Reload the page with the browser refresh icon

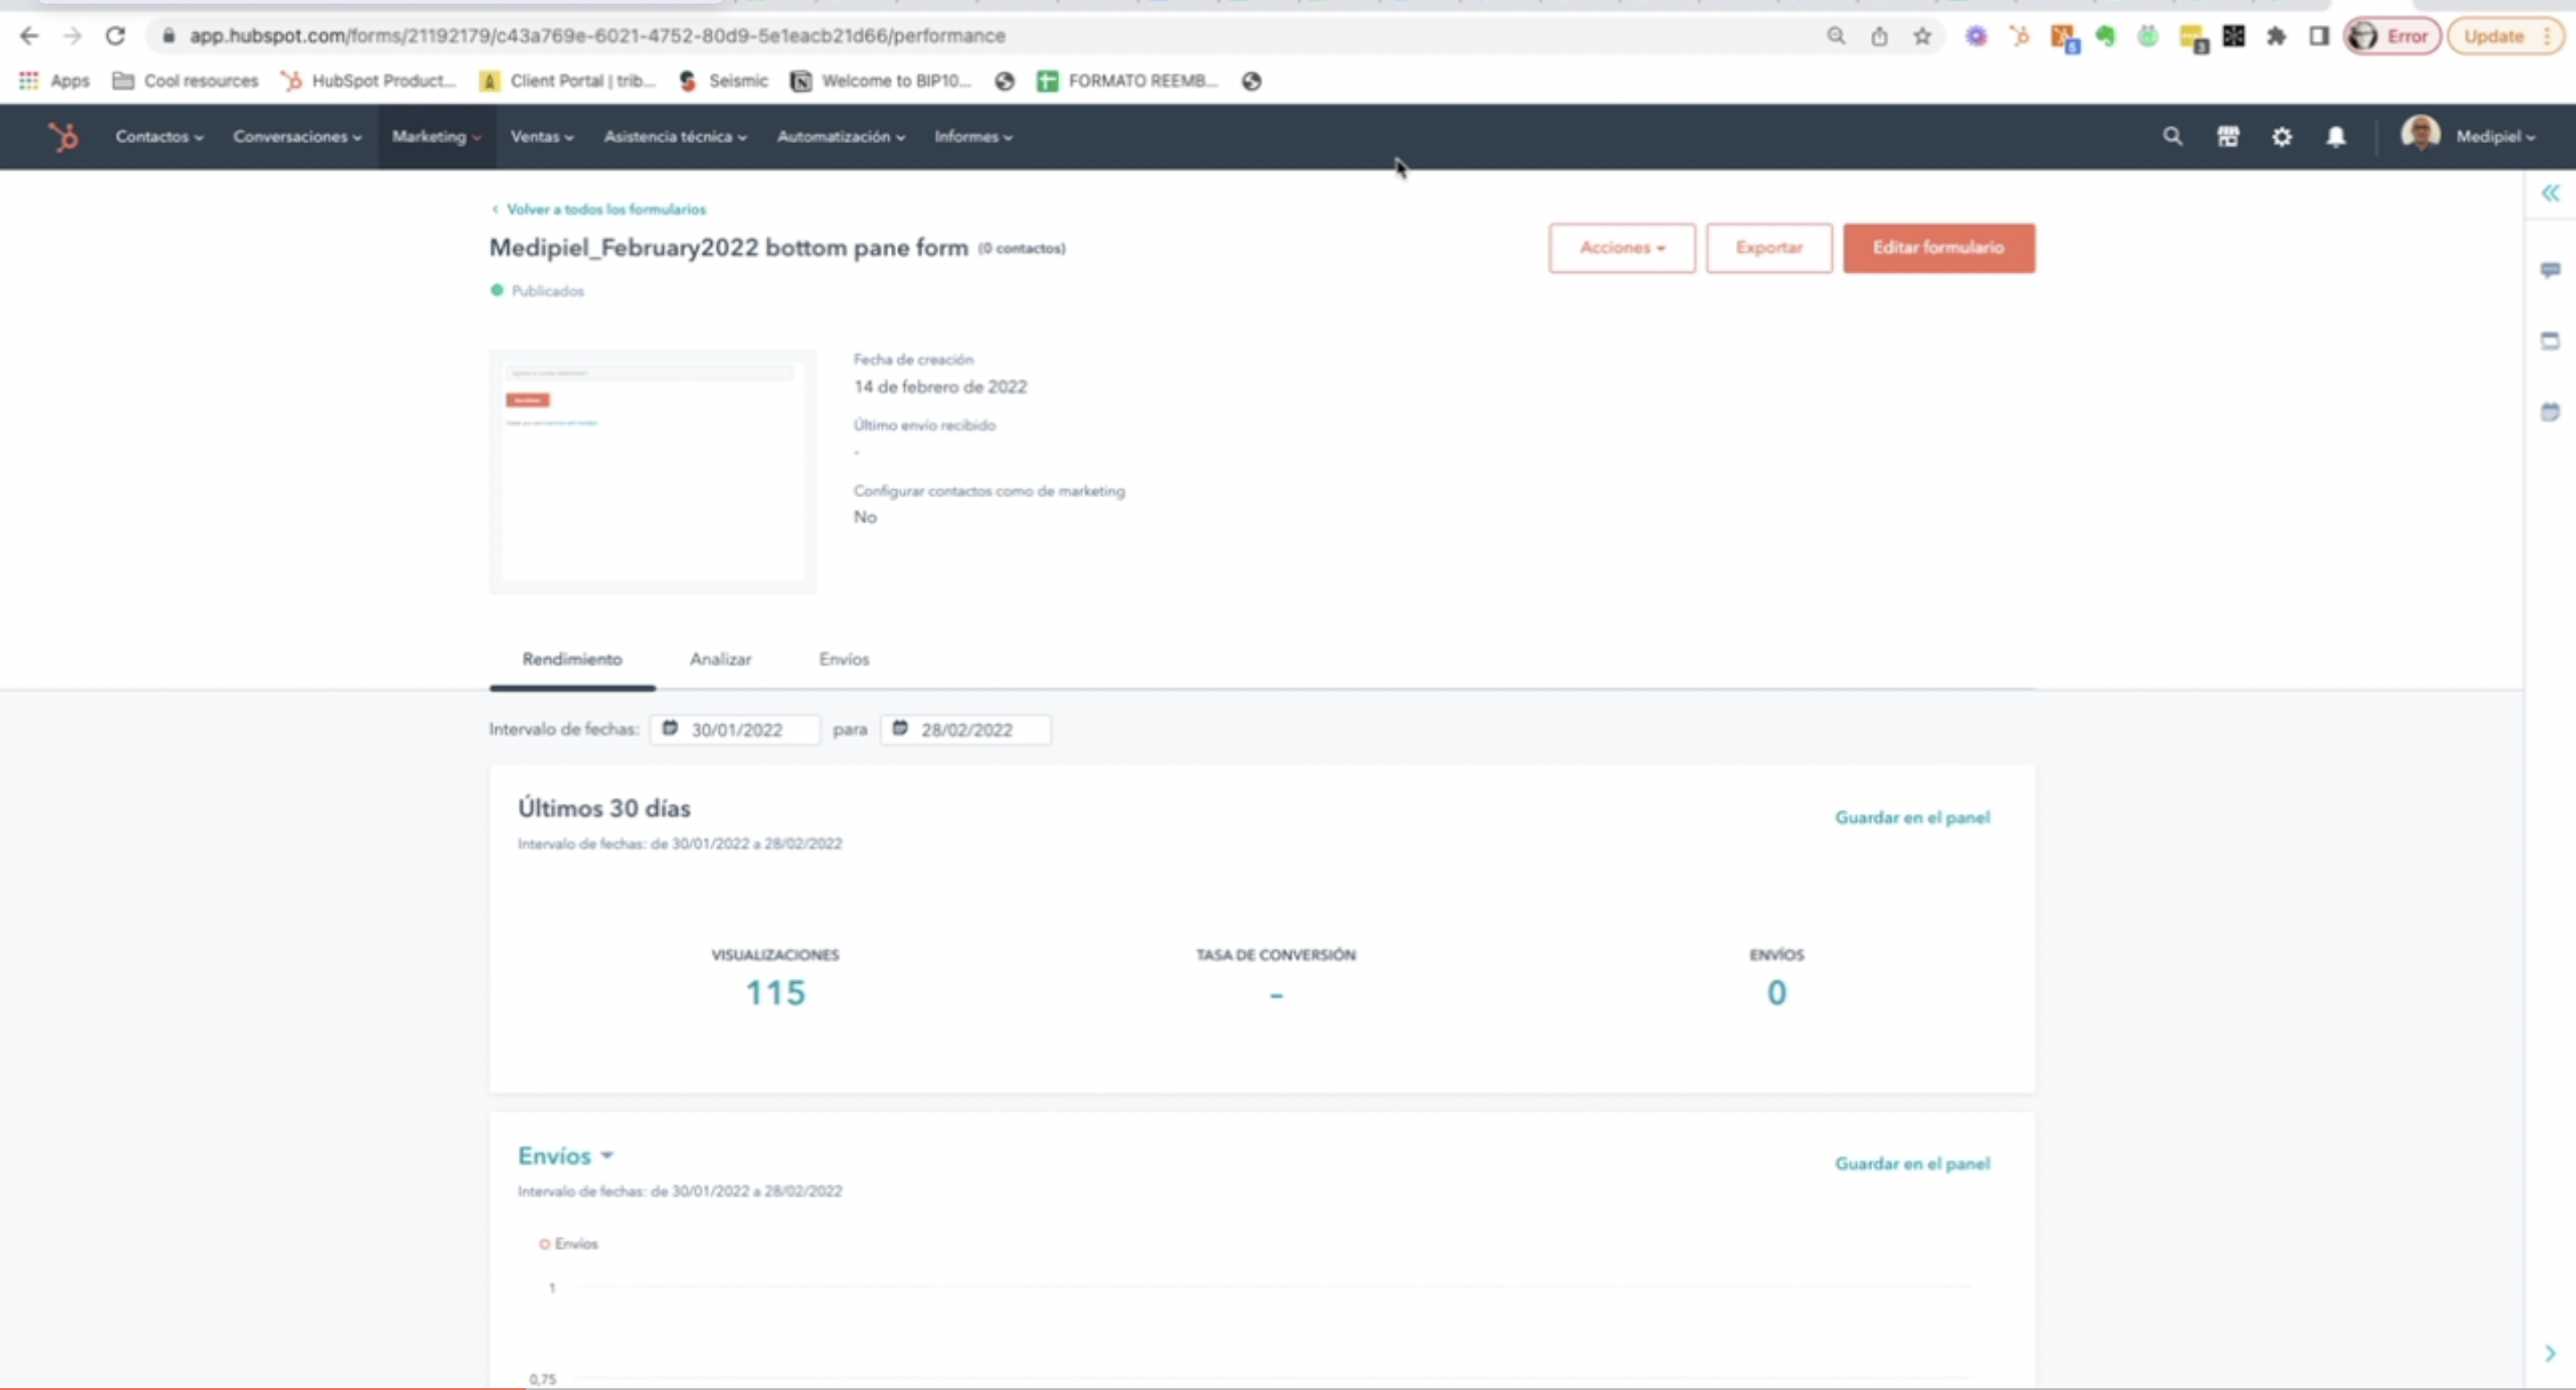click(115, 36)
